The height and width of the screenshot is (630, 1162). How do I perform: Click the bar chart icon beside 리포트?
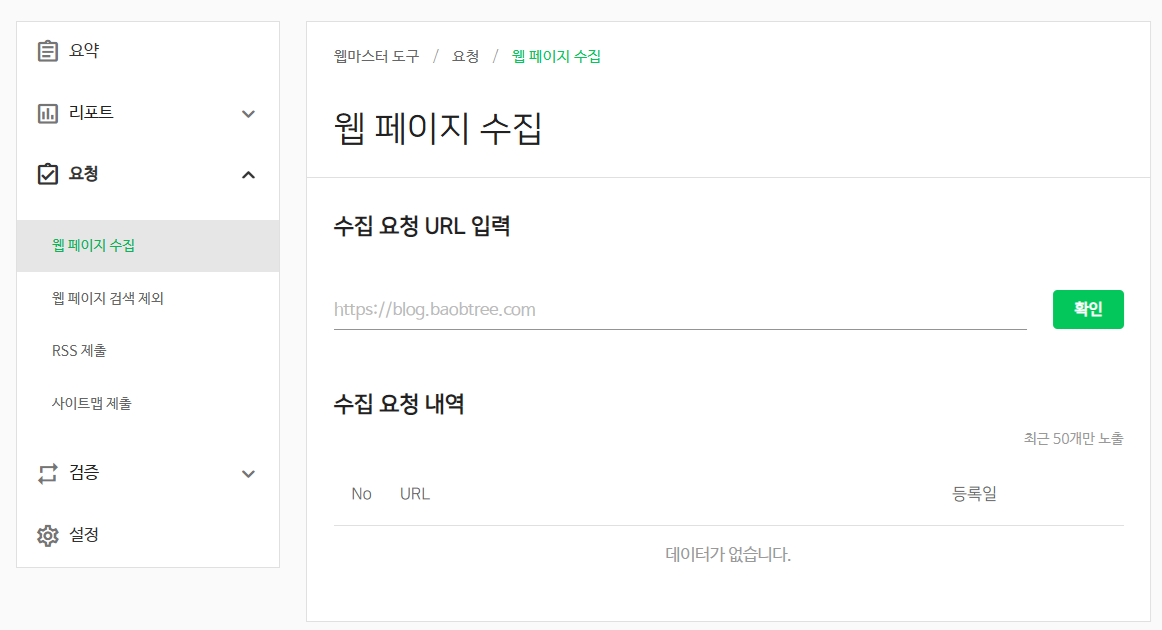tap(47, 112)
